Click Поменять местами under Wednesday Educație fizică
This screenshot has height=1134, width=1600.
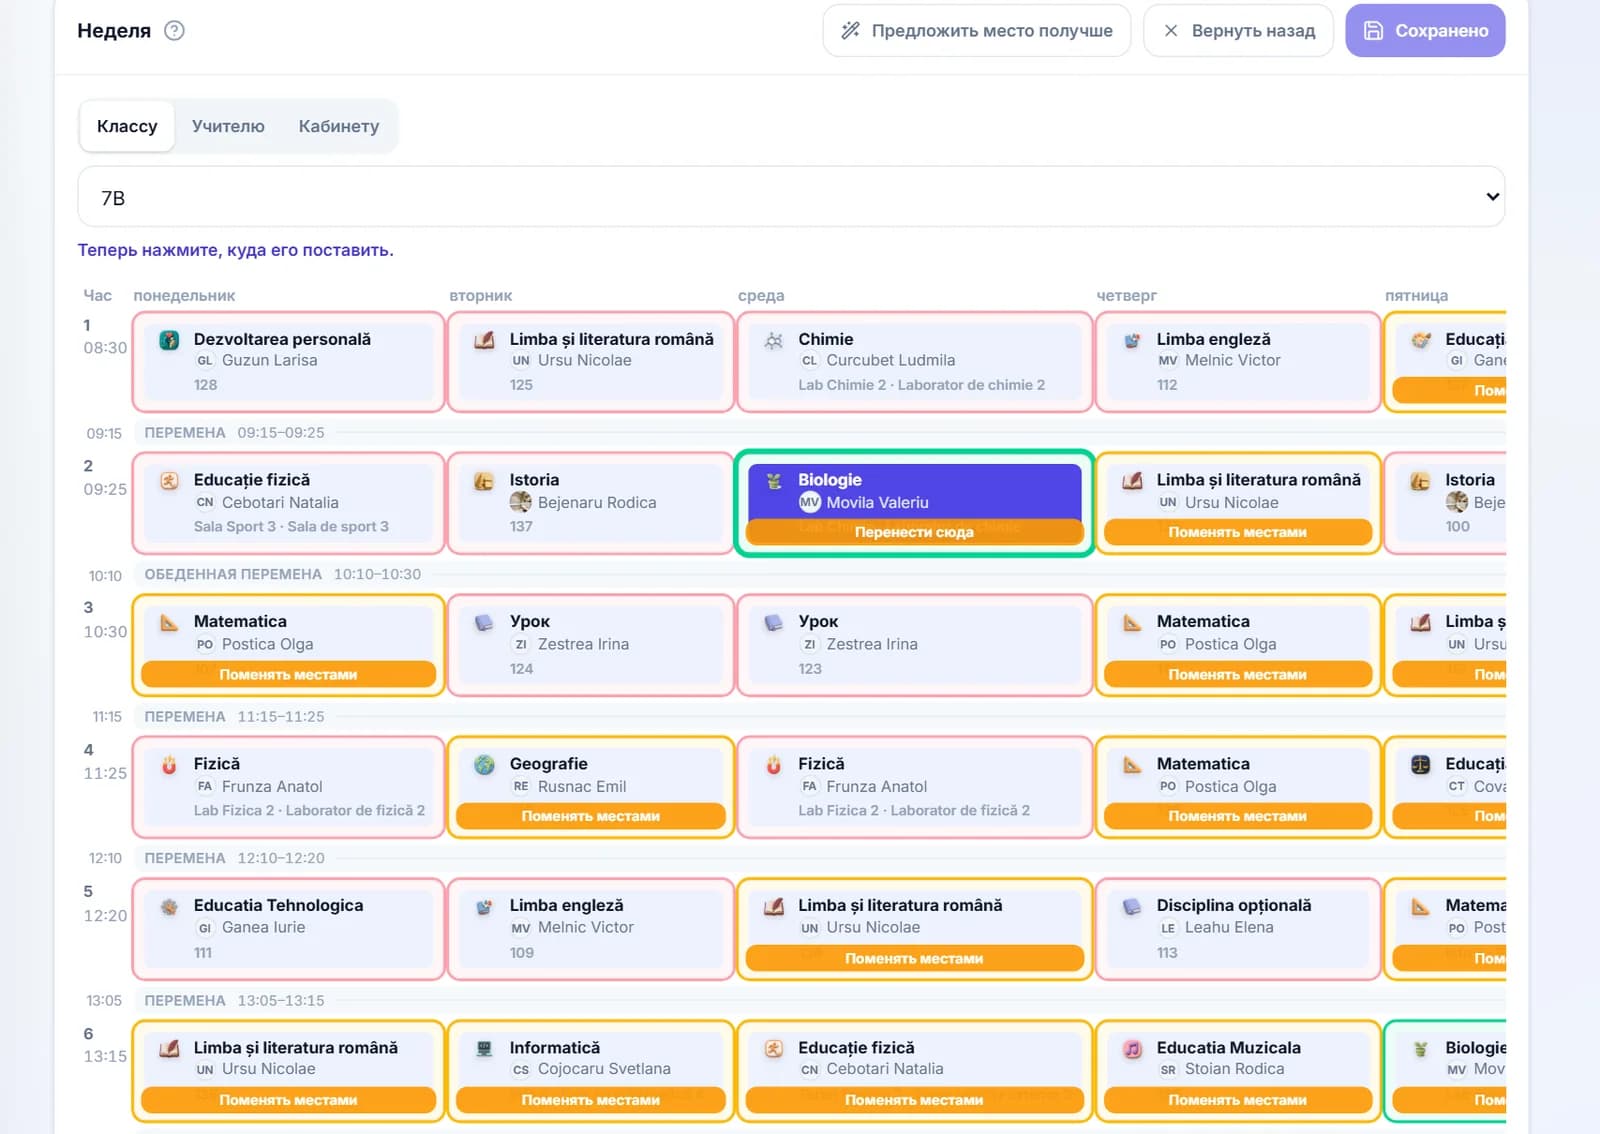914,1100
